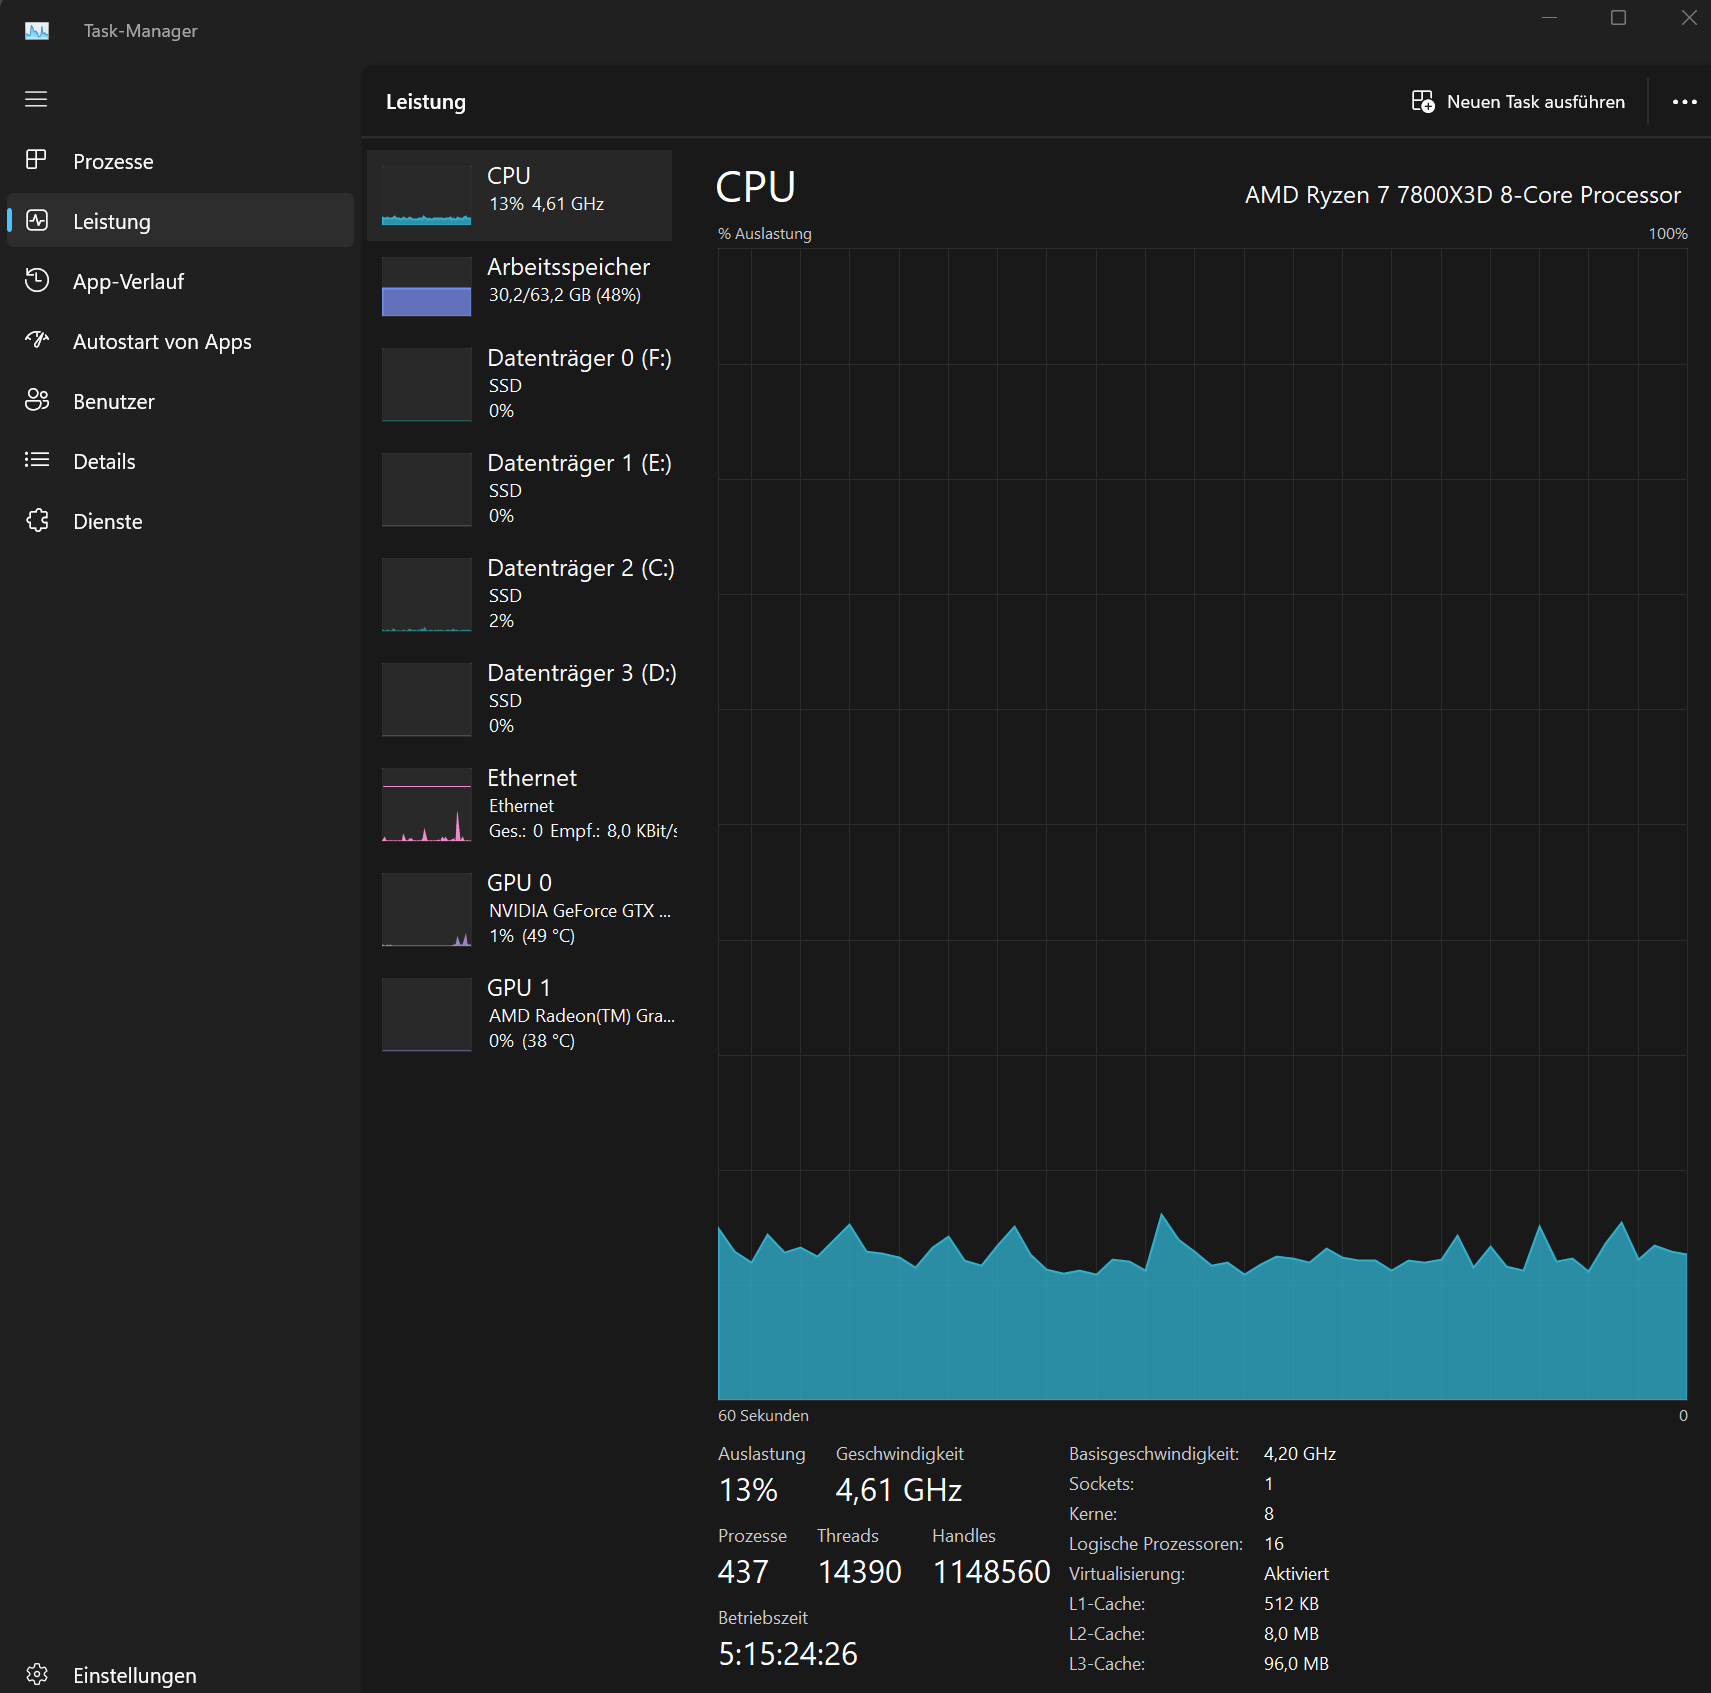Screen dimensions: 1711x1693
Task: Click the Prozesse sidebar icon
Action: pyautogui.click(x=36, y=160)
